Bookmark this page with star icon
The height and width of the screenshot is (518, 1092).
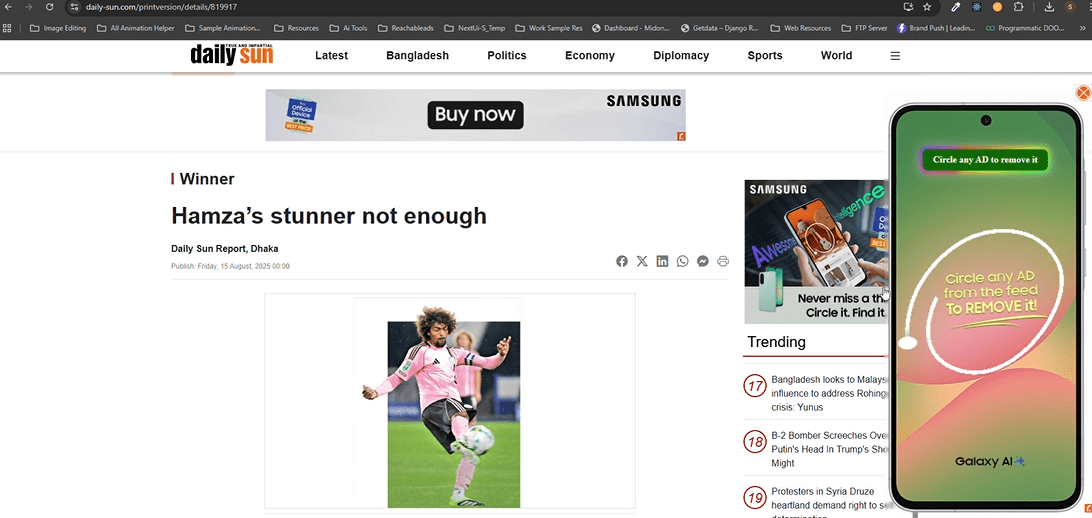tap(927, 7)
